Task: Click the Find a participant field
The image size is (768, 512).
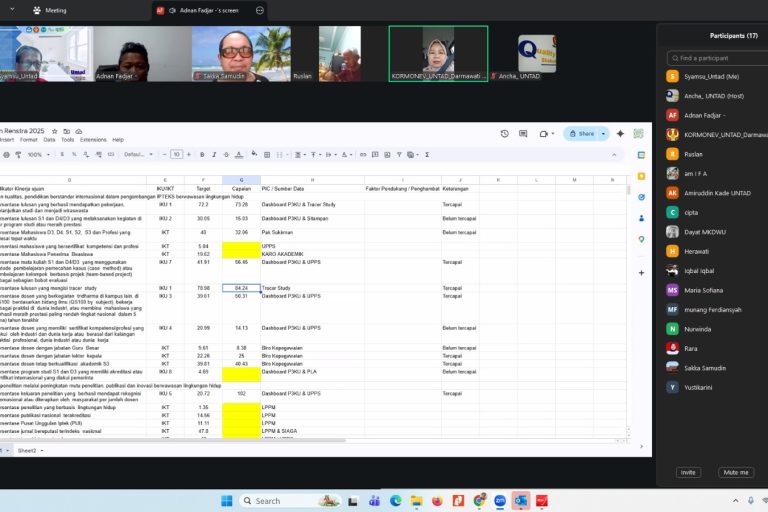Action: tap(718, 58)
